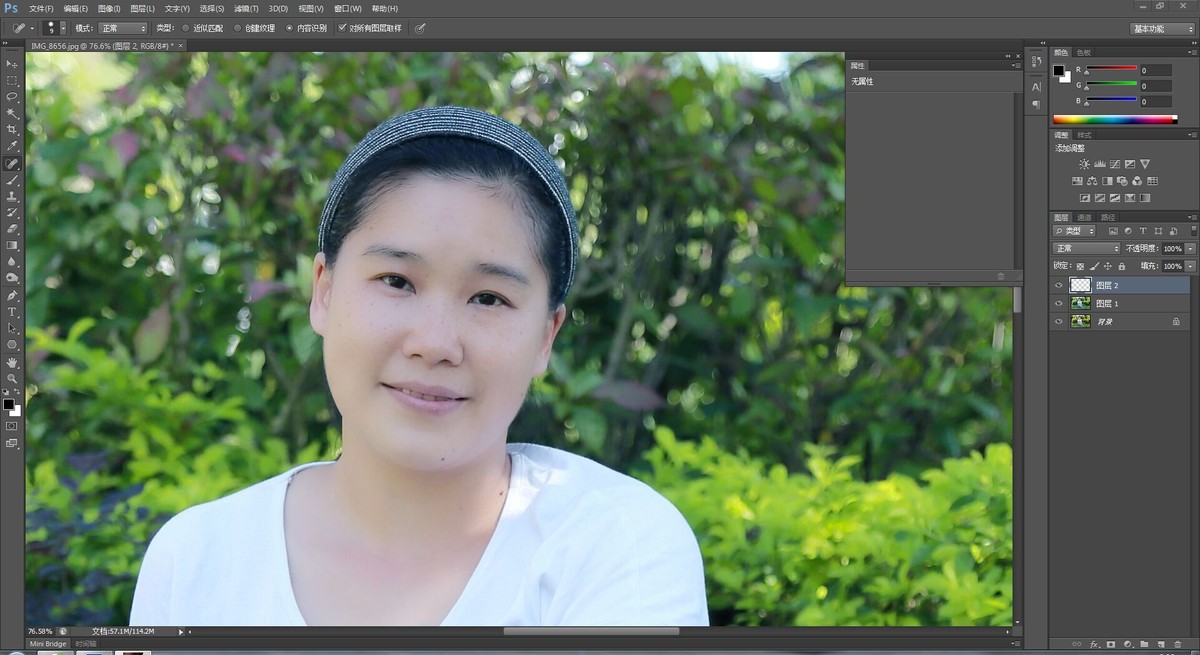Select the Move tool
Image resolution: width=1200 pixels, height=655 pixels.
pyautogui.click(x=13, y=63)
